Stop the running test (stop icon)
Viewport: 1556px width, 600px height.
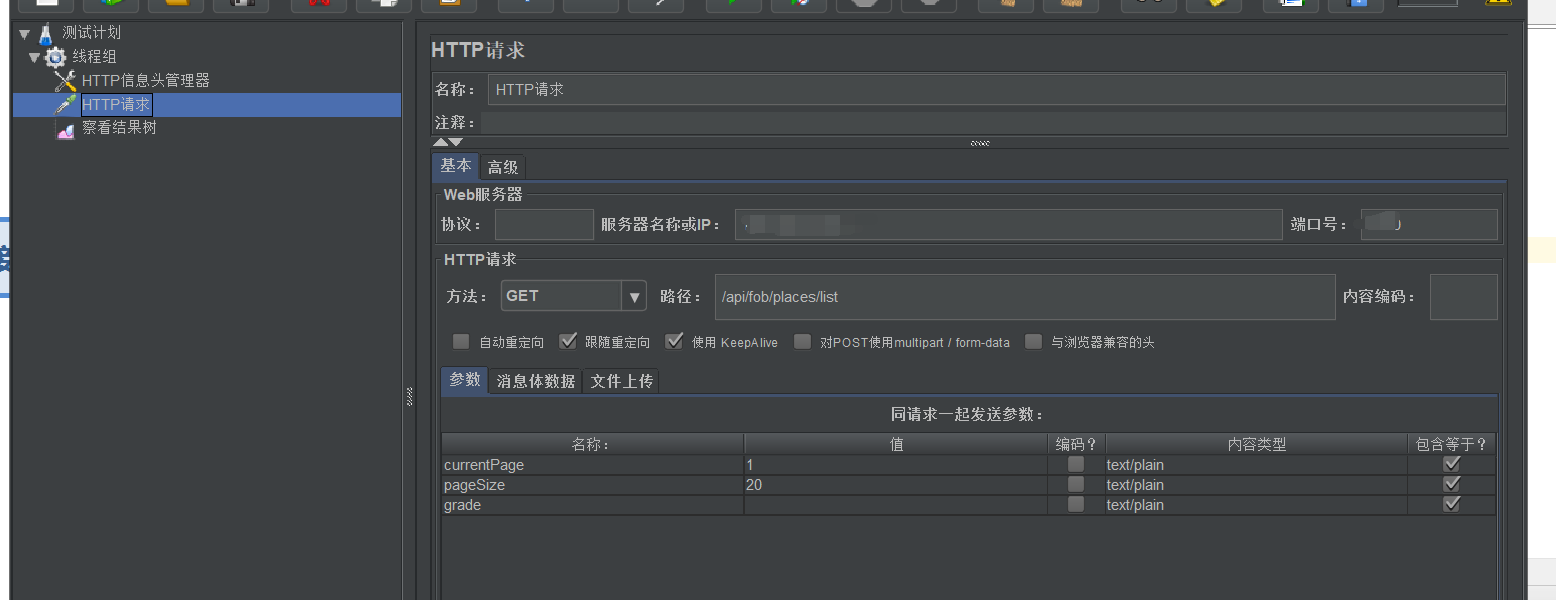coord(863,3)
